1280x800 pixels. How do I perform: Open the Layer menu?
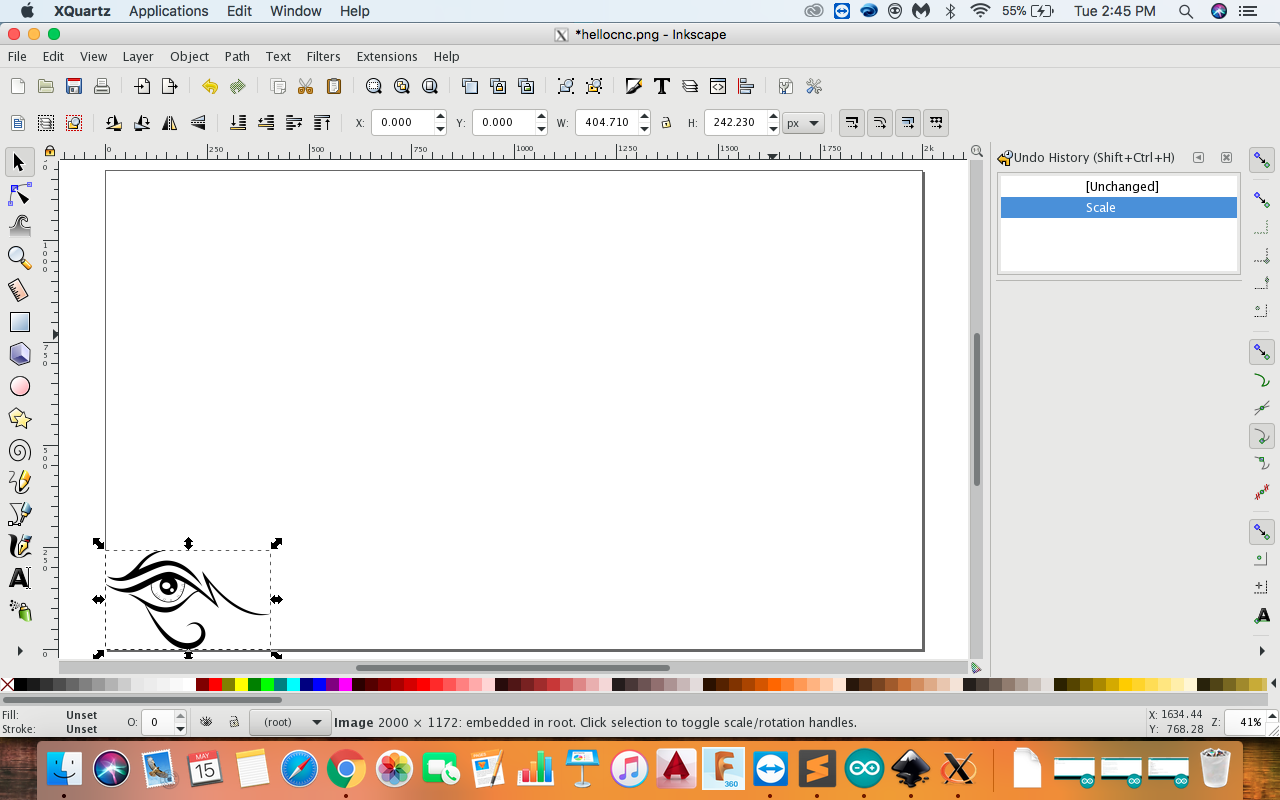click(138, 56)
